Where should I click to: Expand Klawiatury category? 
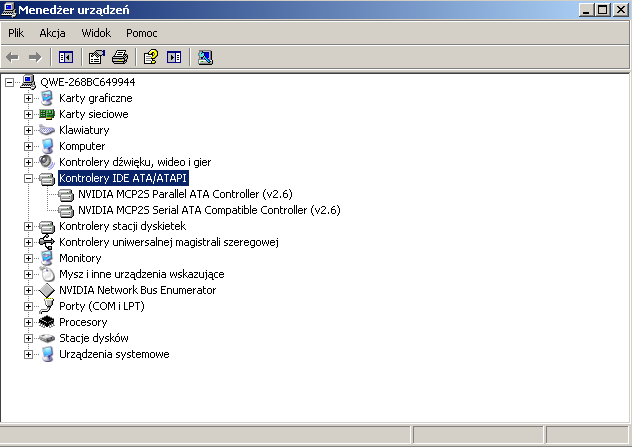(28, 130)
